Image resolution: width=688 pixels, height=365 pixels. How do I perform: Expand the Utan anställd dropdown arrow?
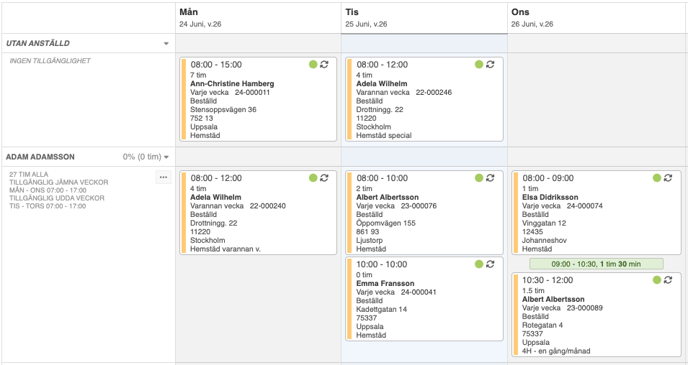click(x=166, y=43)
